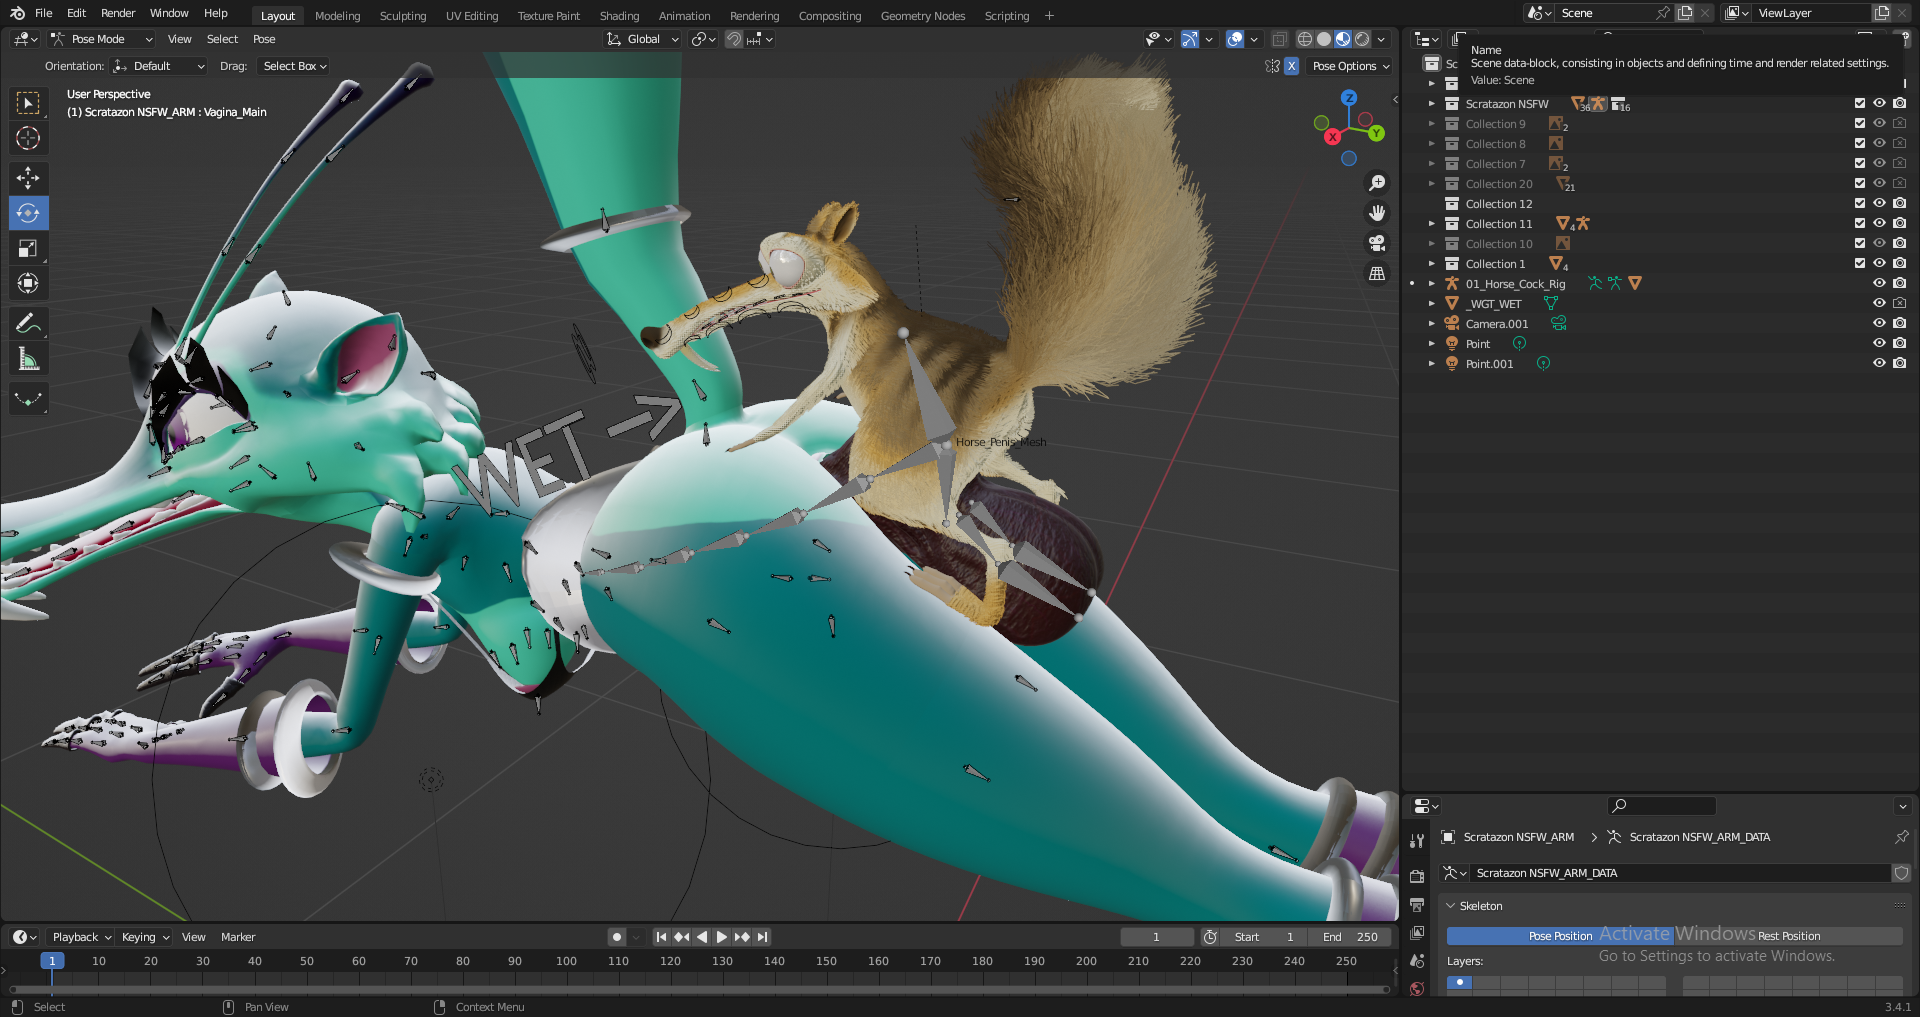Click the End frame field showing 250
The height and width of the screenshot is (1017, 1920).
(x=1351, y=937)
